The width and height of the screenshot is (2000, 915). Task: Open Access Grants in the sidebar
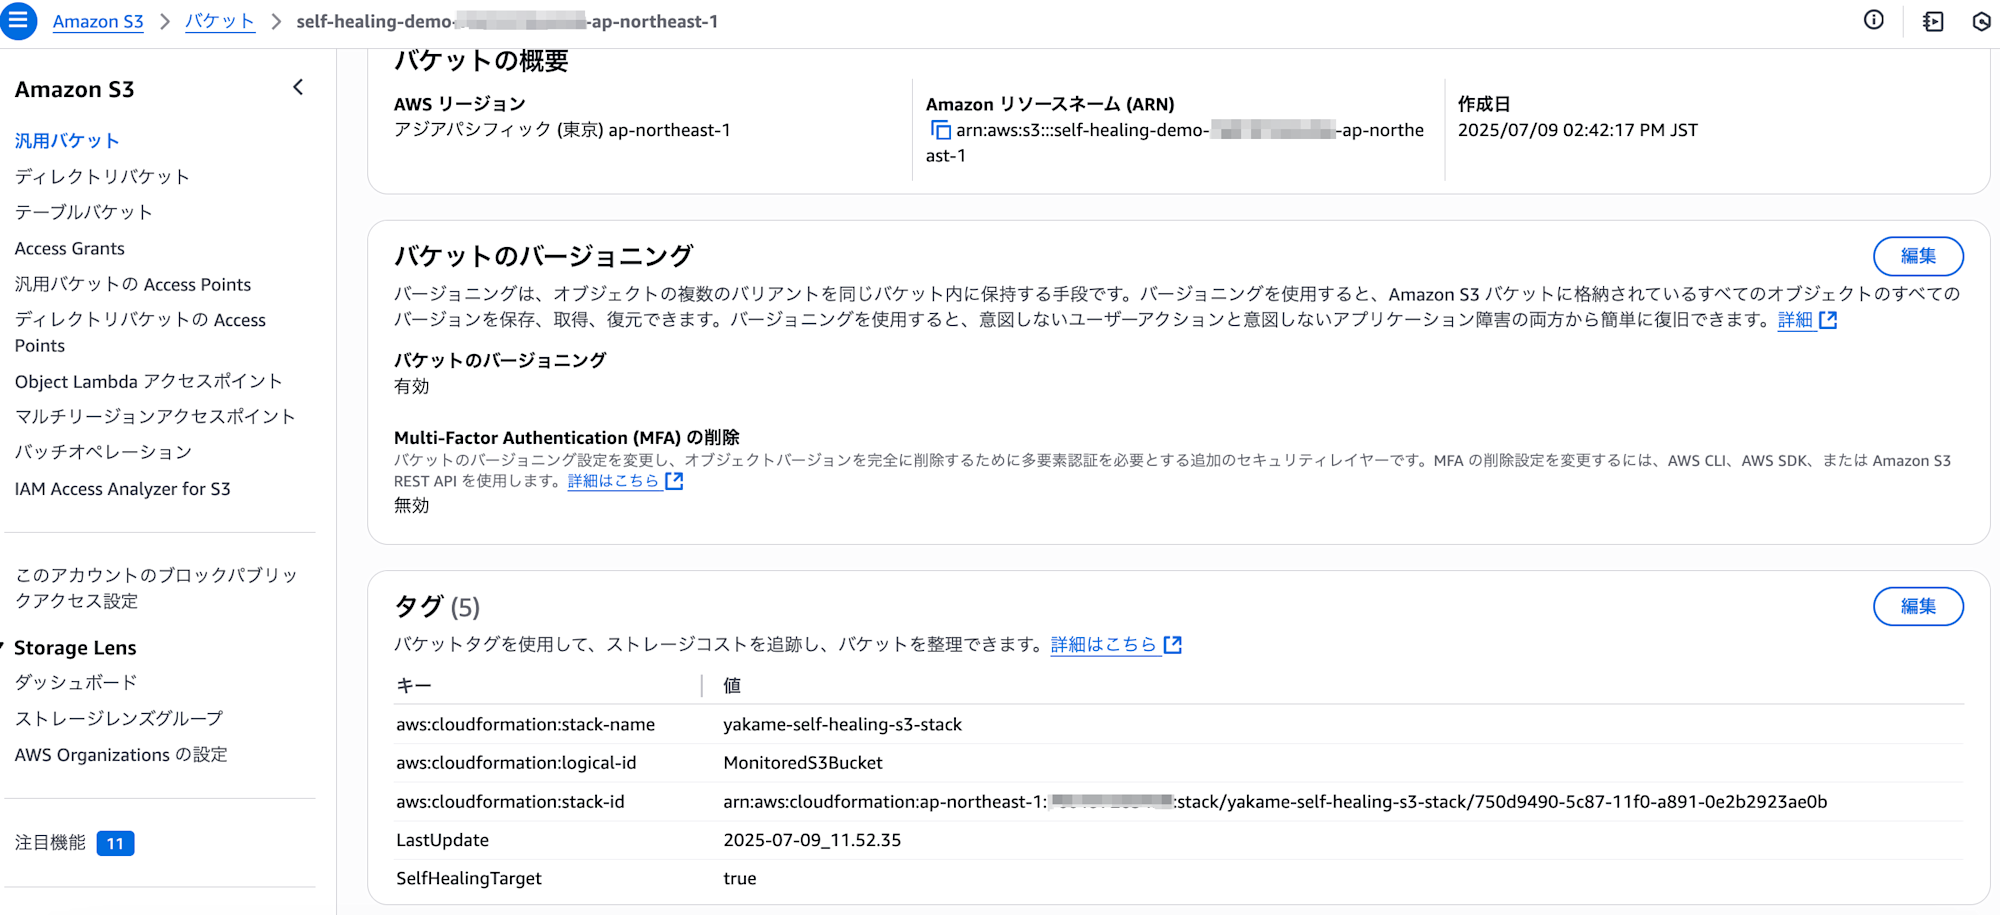[x=70, y=248]
